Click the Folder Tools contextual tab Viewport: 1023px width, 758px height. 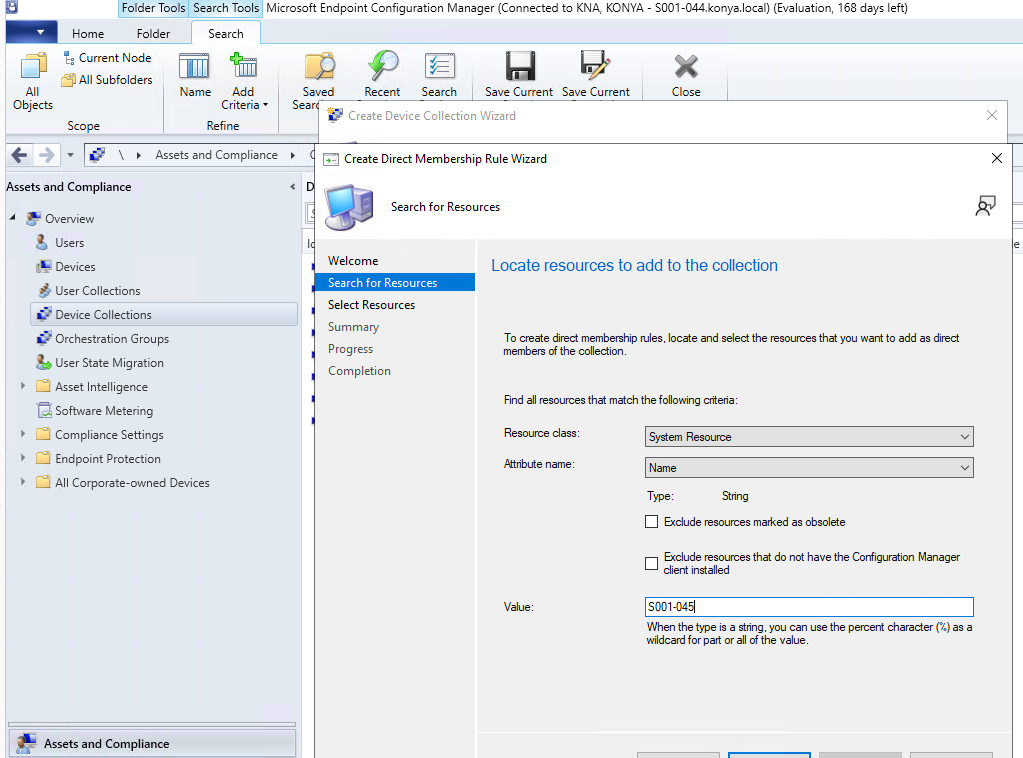pos(153,8)
